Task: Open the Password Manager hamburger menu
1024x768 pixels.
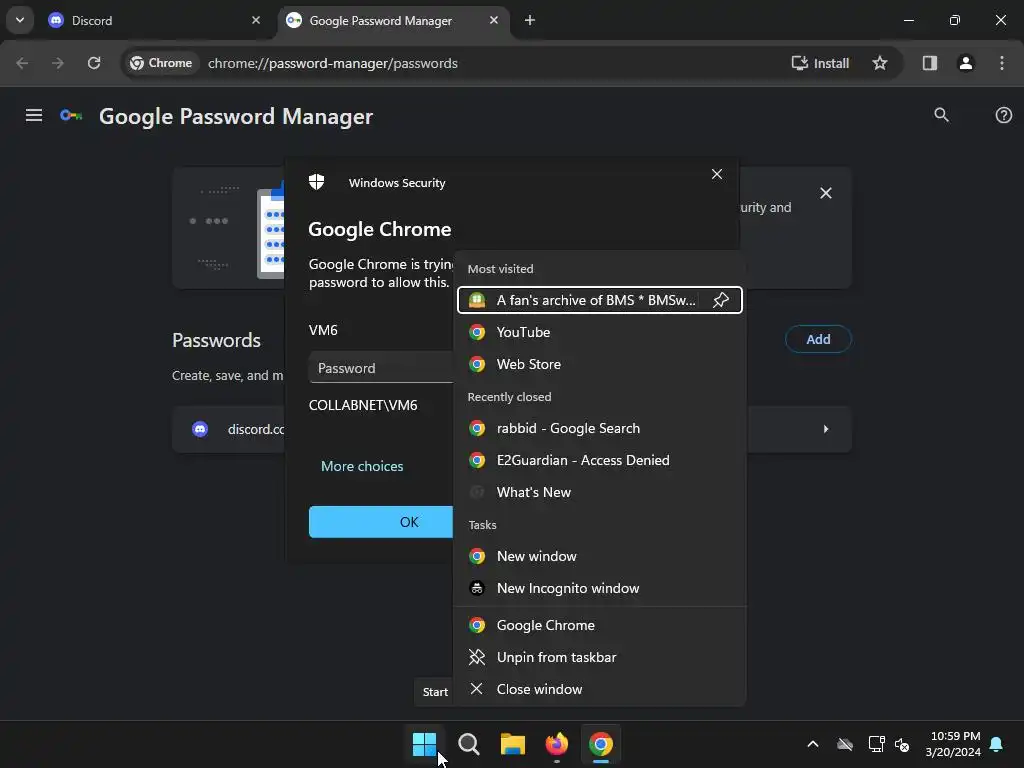Action: coord(34,116)
